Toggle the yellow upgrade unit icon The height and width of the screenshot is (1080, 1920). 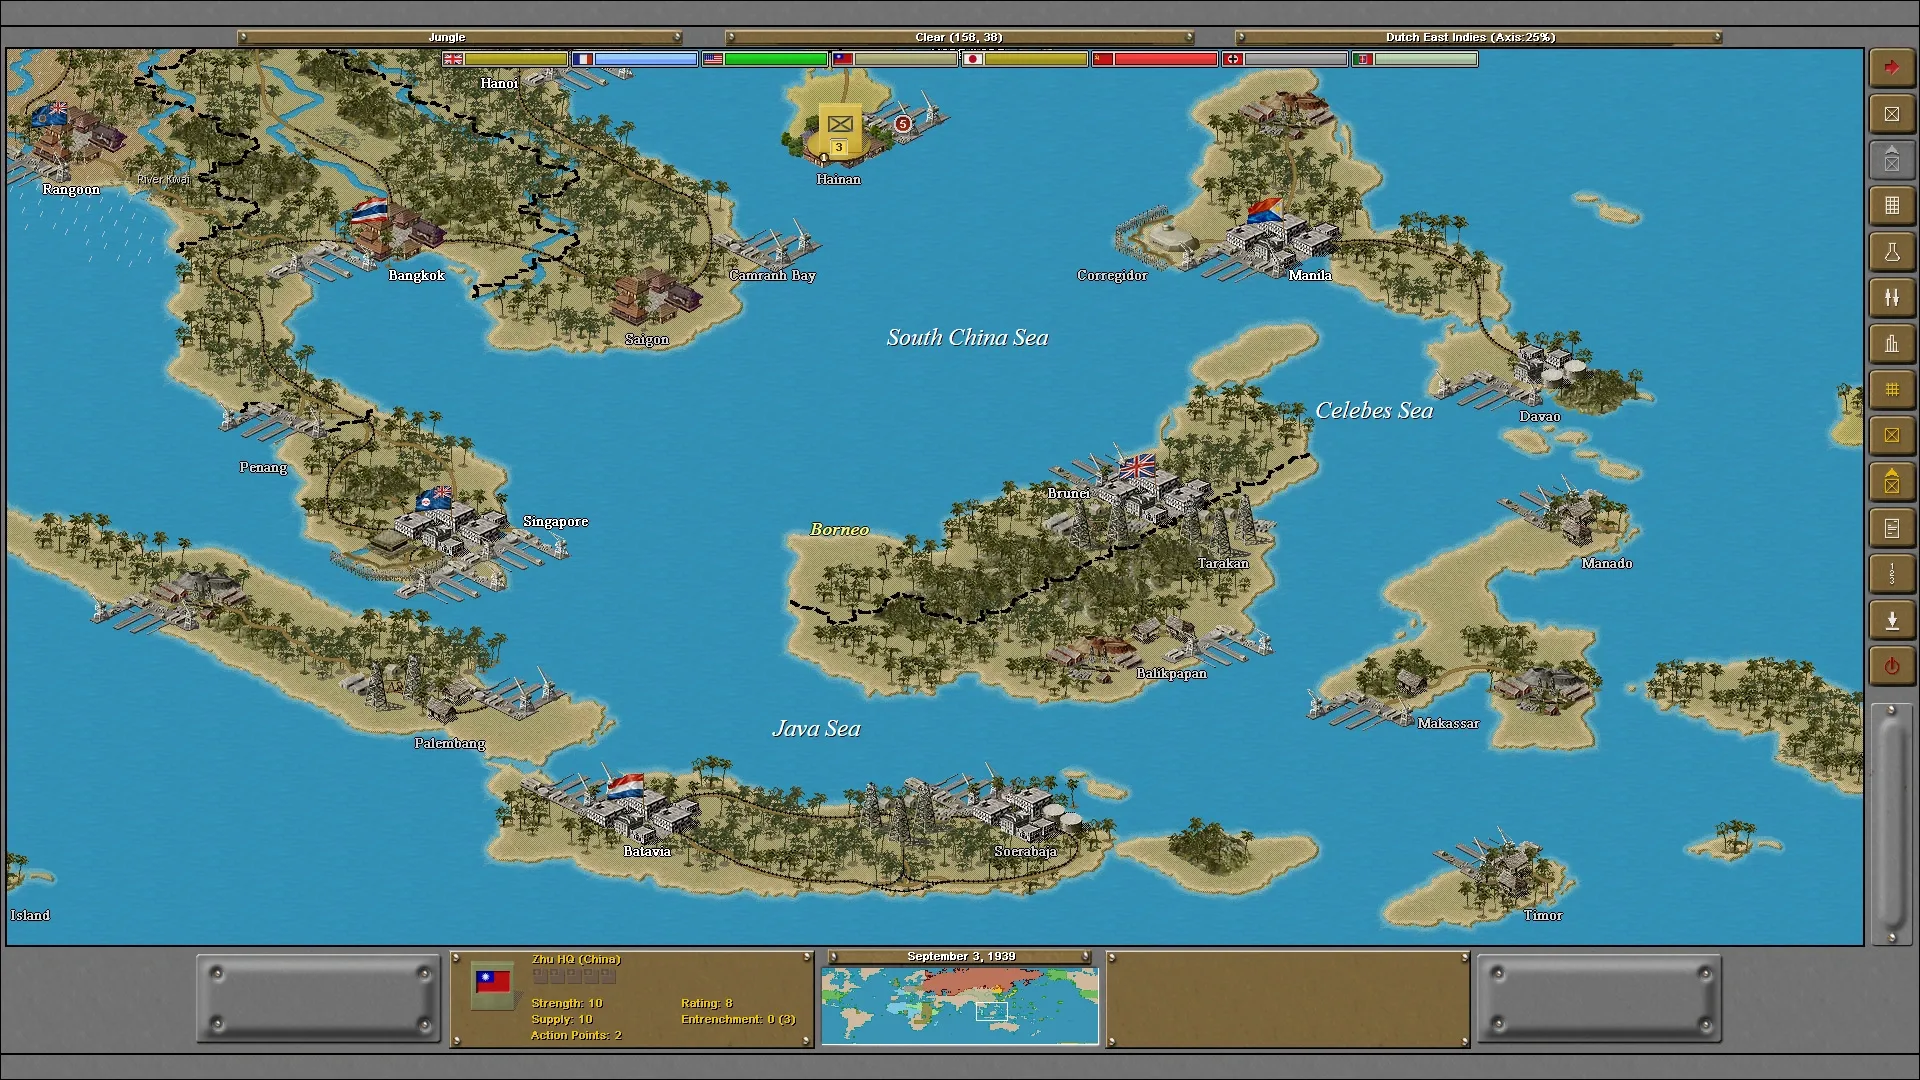point(1891,482)
